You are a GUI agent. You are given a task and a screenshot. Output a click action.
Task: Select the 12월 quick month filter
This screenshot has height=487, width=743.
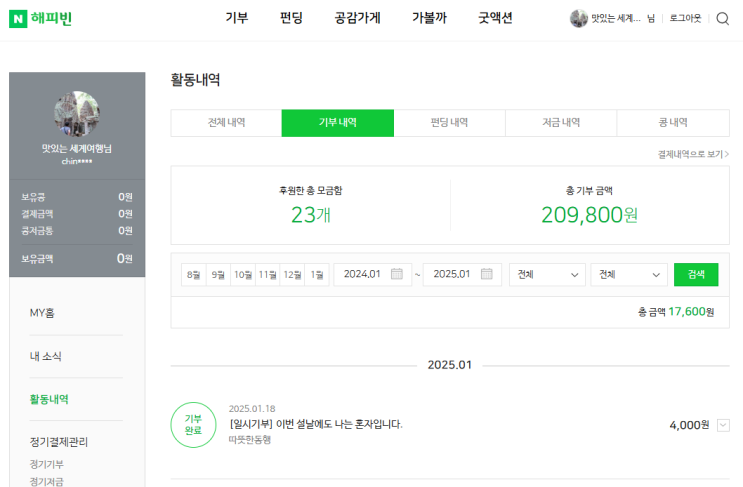pos(292,274)
